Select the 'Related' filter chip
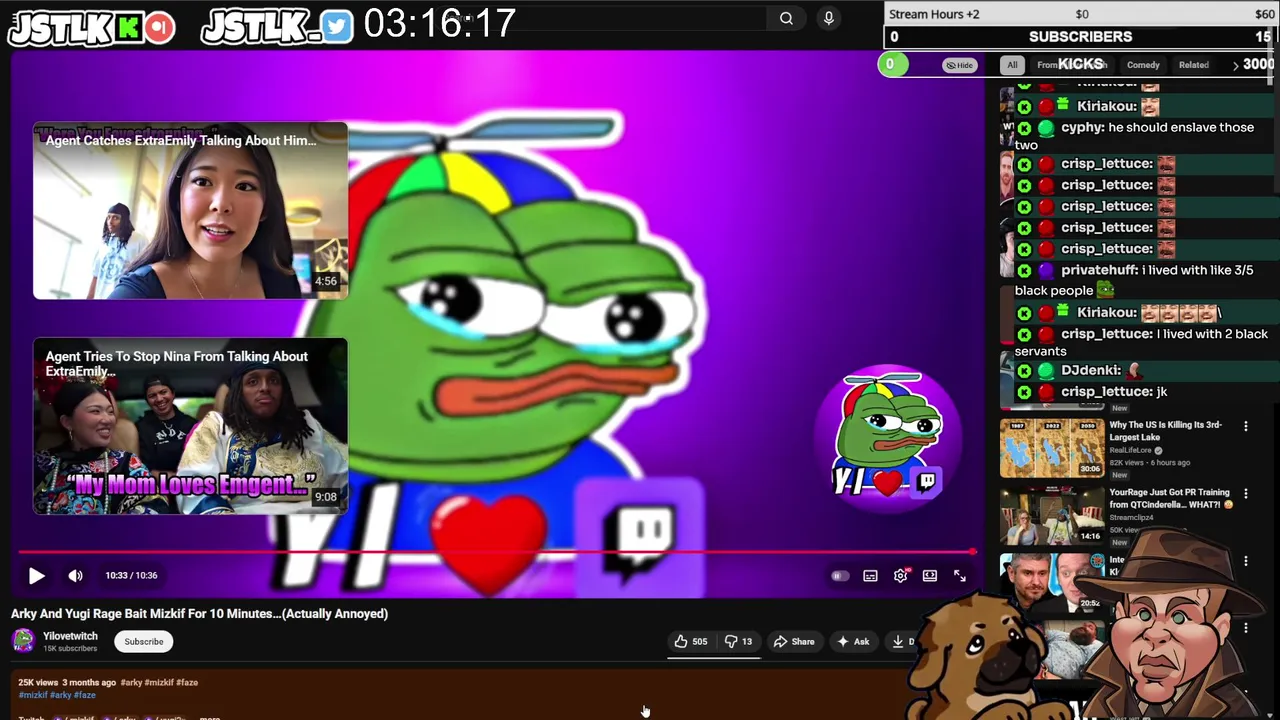1280x720 pixels. [1193, 65]
